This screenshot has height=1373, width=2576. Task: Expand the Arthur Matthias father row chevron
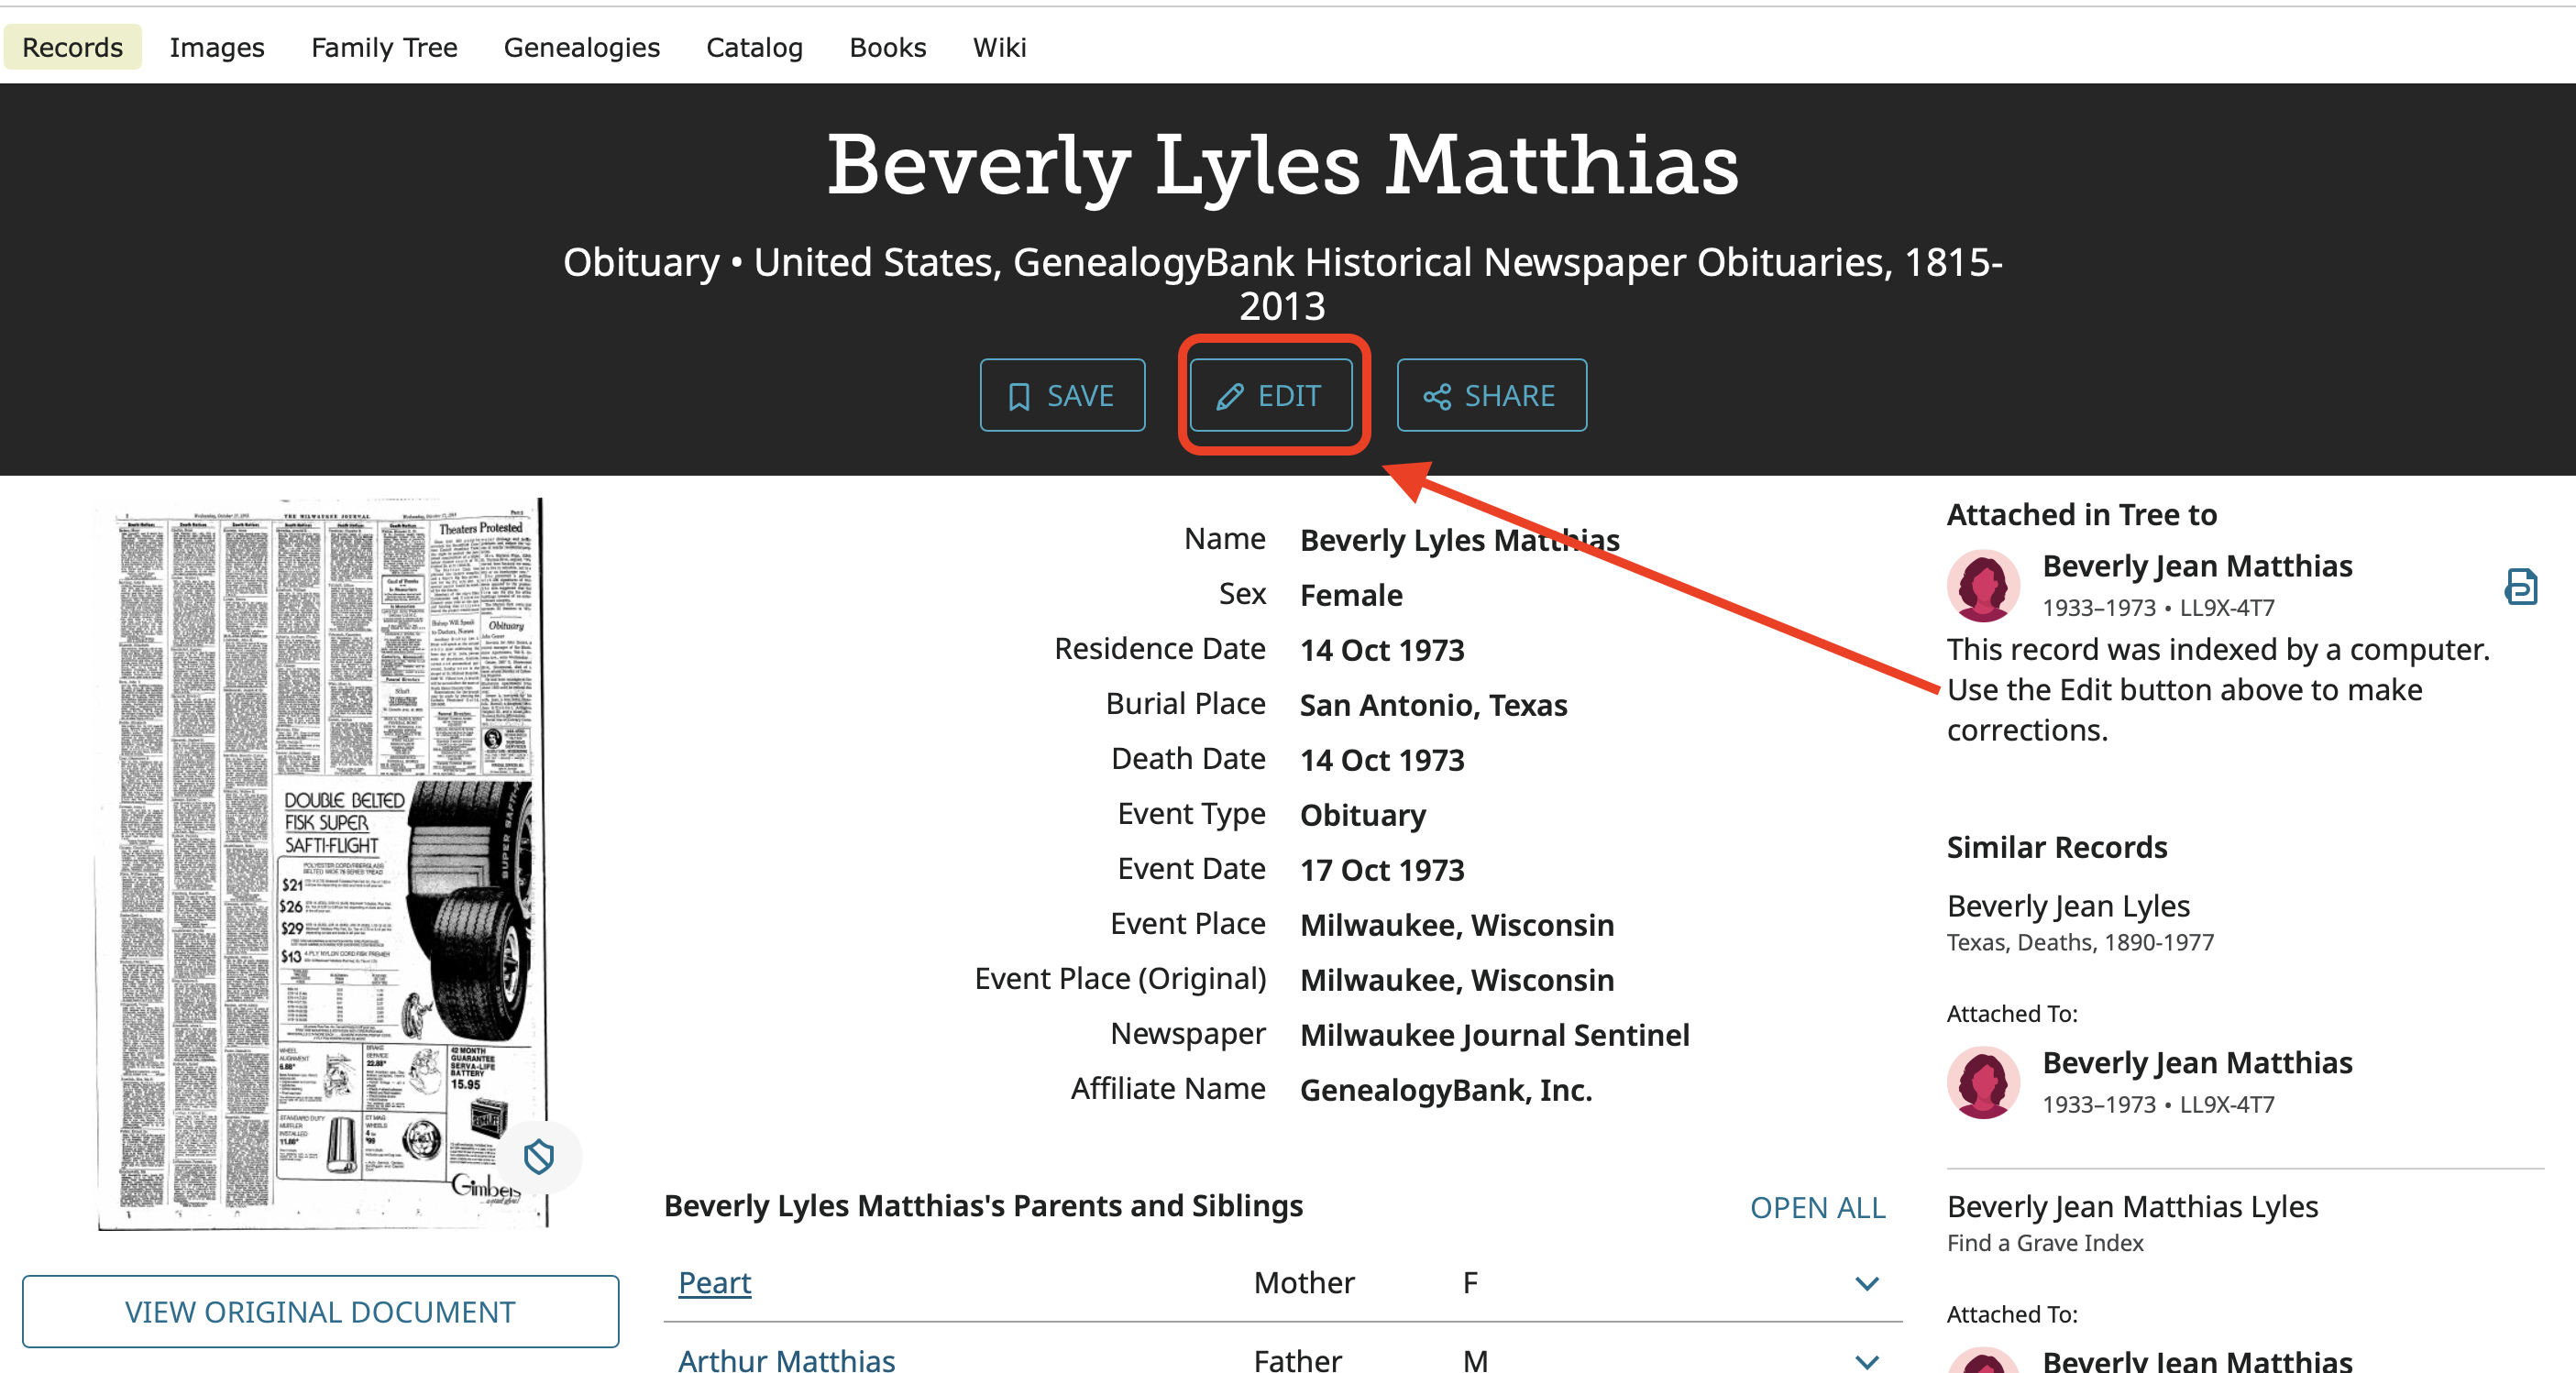pos(1866,1361)
